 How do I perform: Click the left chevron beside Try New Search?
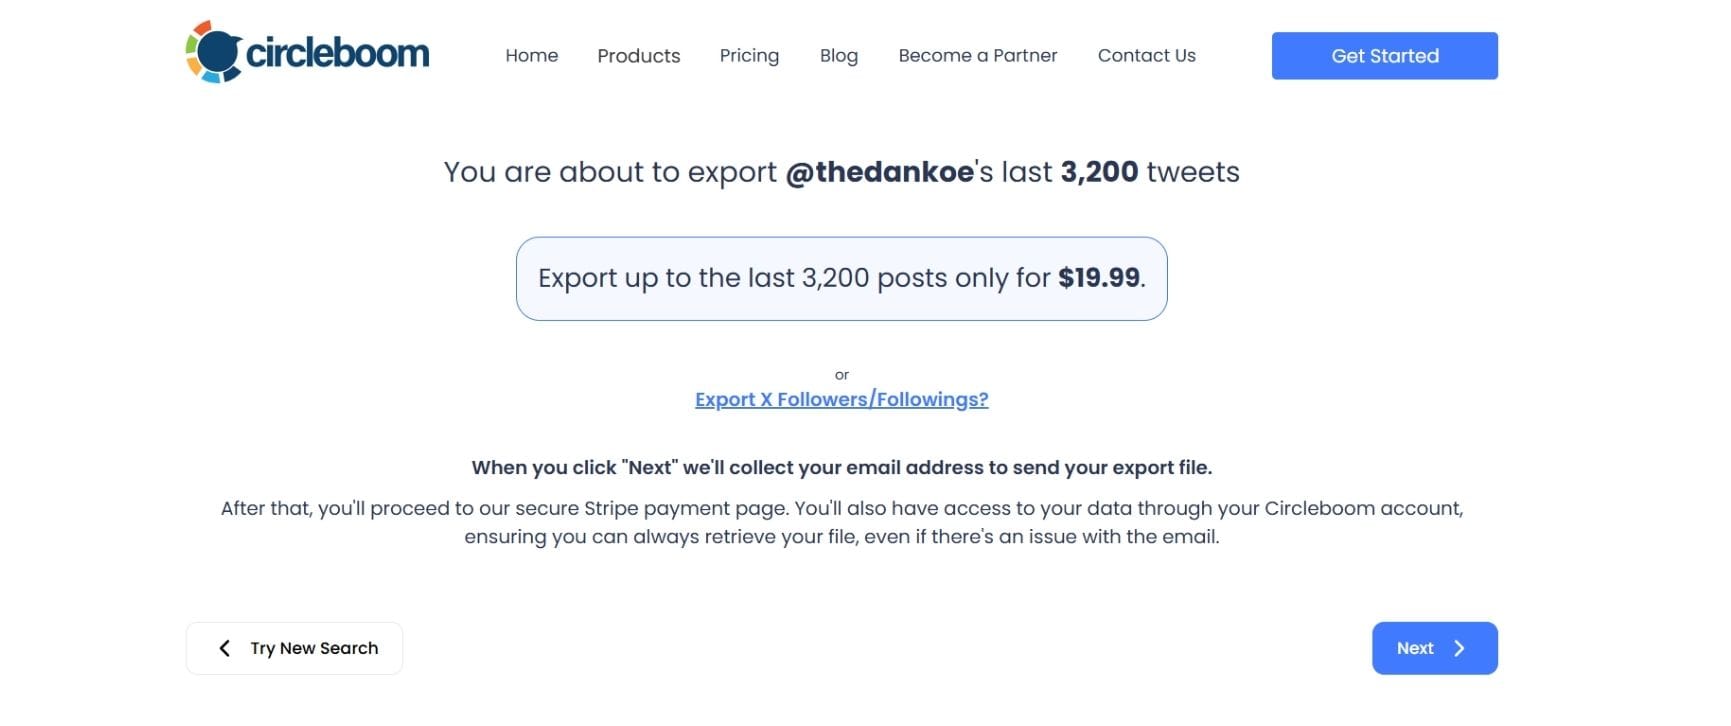[225, 649]
